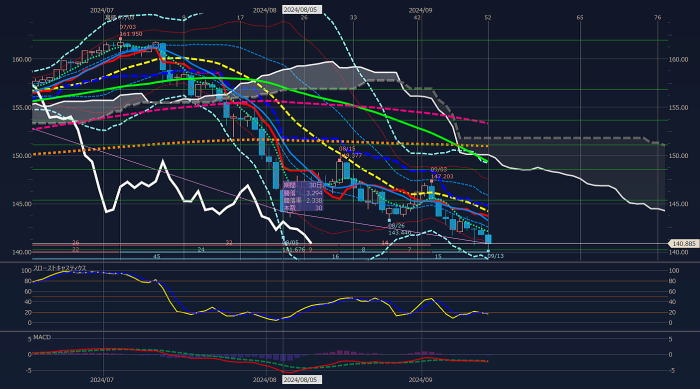Select the 140.885 current price tag

click(x=683, y=244)
